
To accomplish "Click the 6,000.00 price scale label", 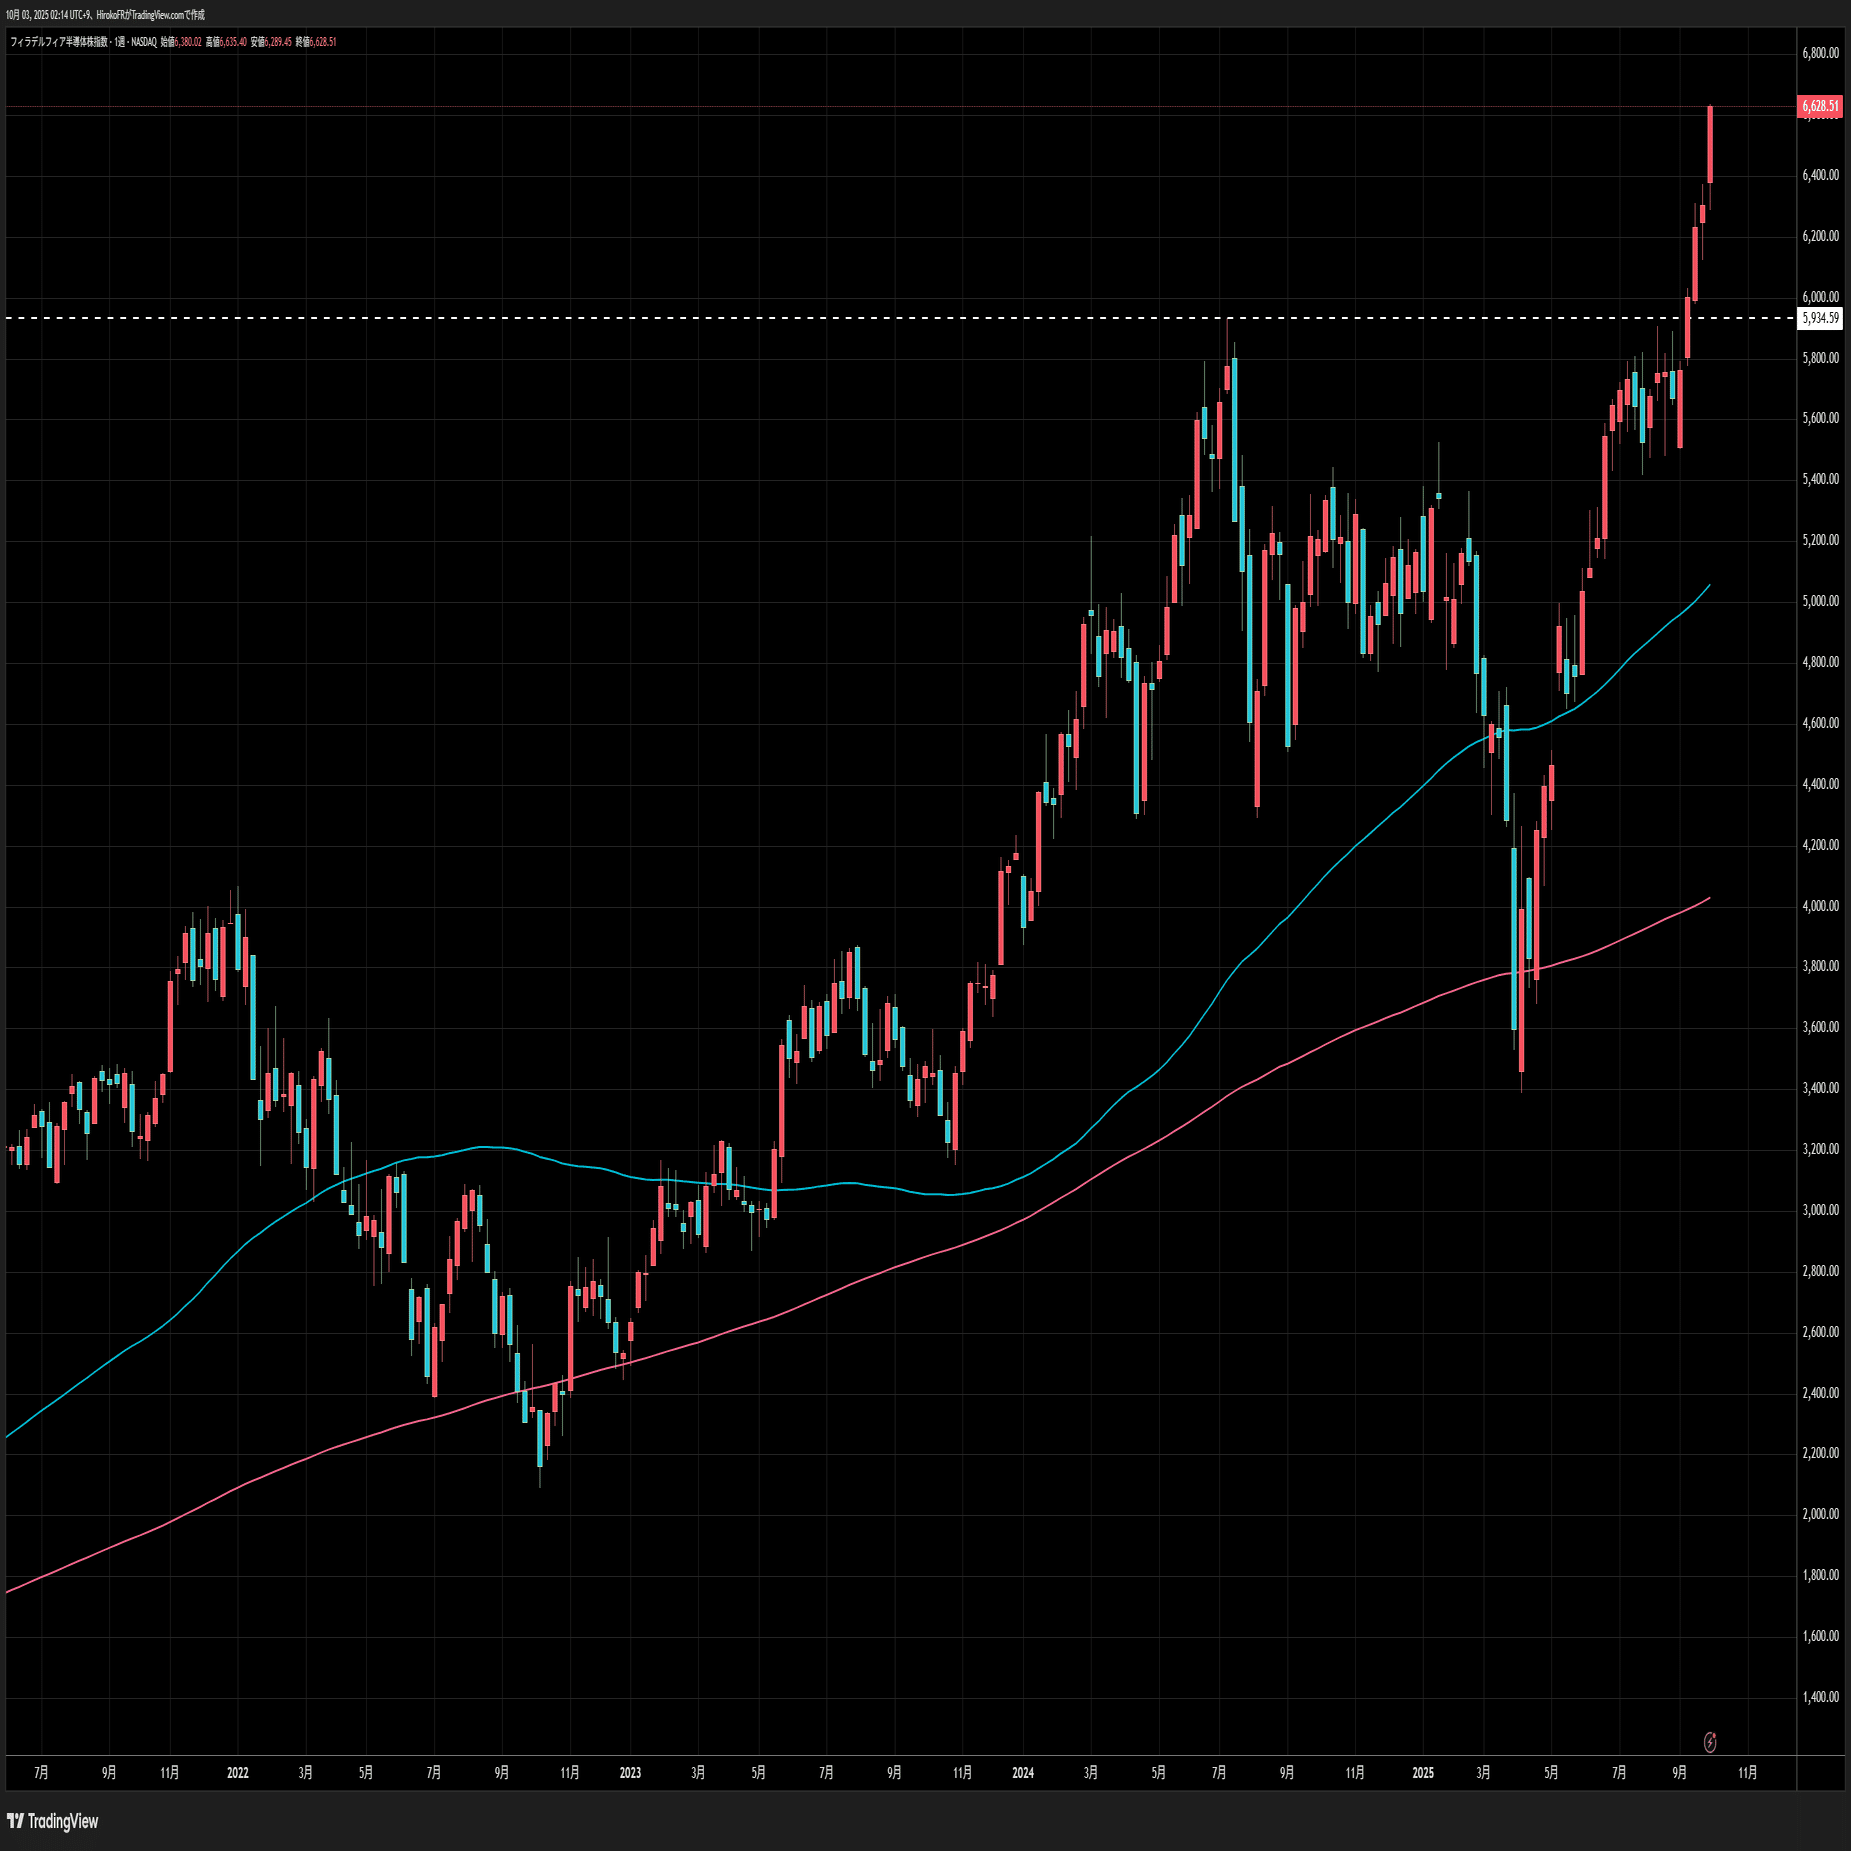I will pyautogui.click(x=1820, y=297).
